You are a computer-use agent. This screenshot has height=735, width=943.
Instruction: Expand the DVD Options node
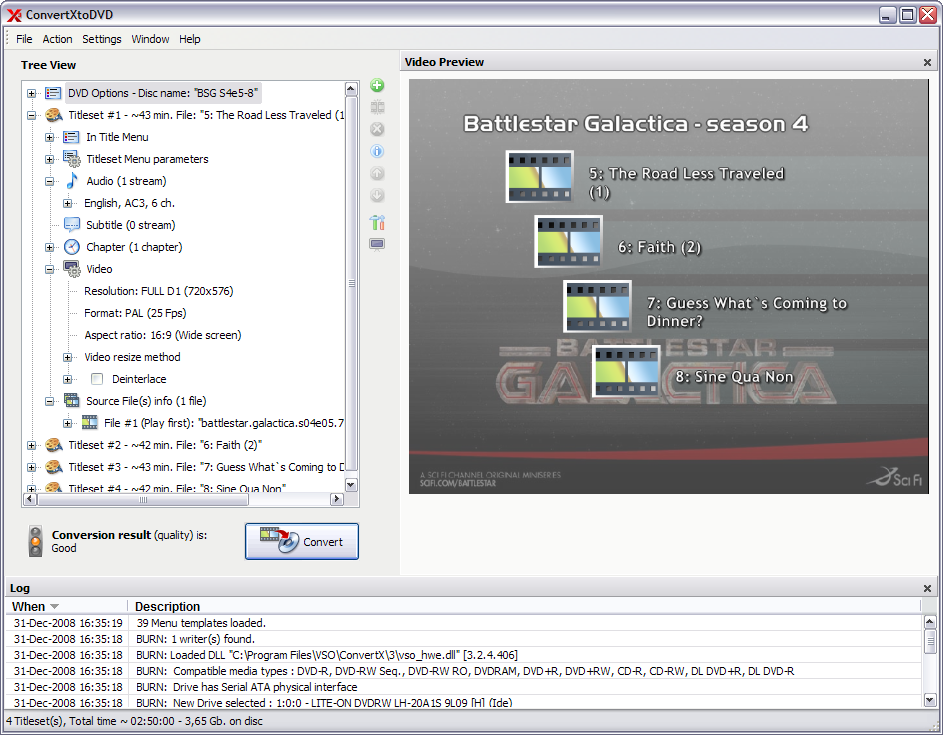(31, 93)
